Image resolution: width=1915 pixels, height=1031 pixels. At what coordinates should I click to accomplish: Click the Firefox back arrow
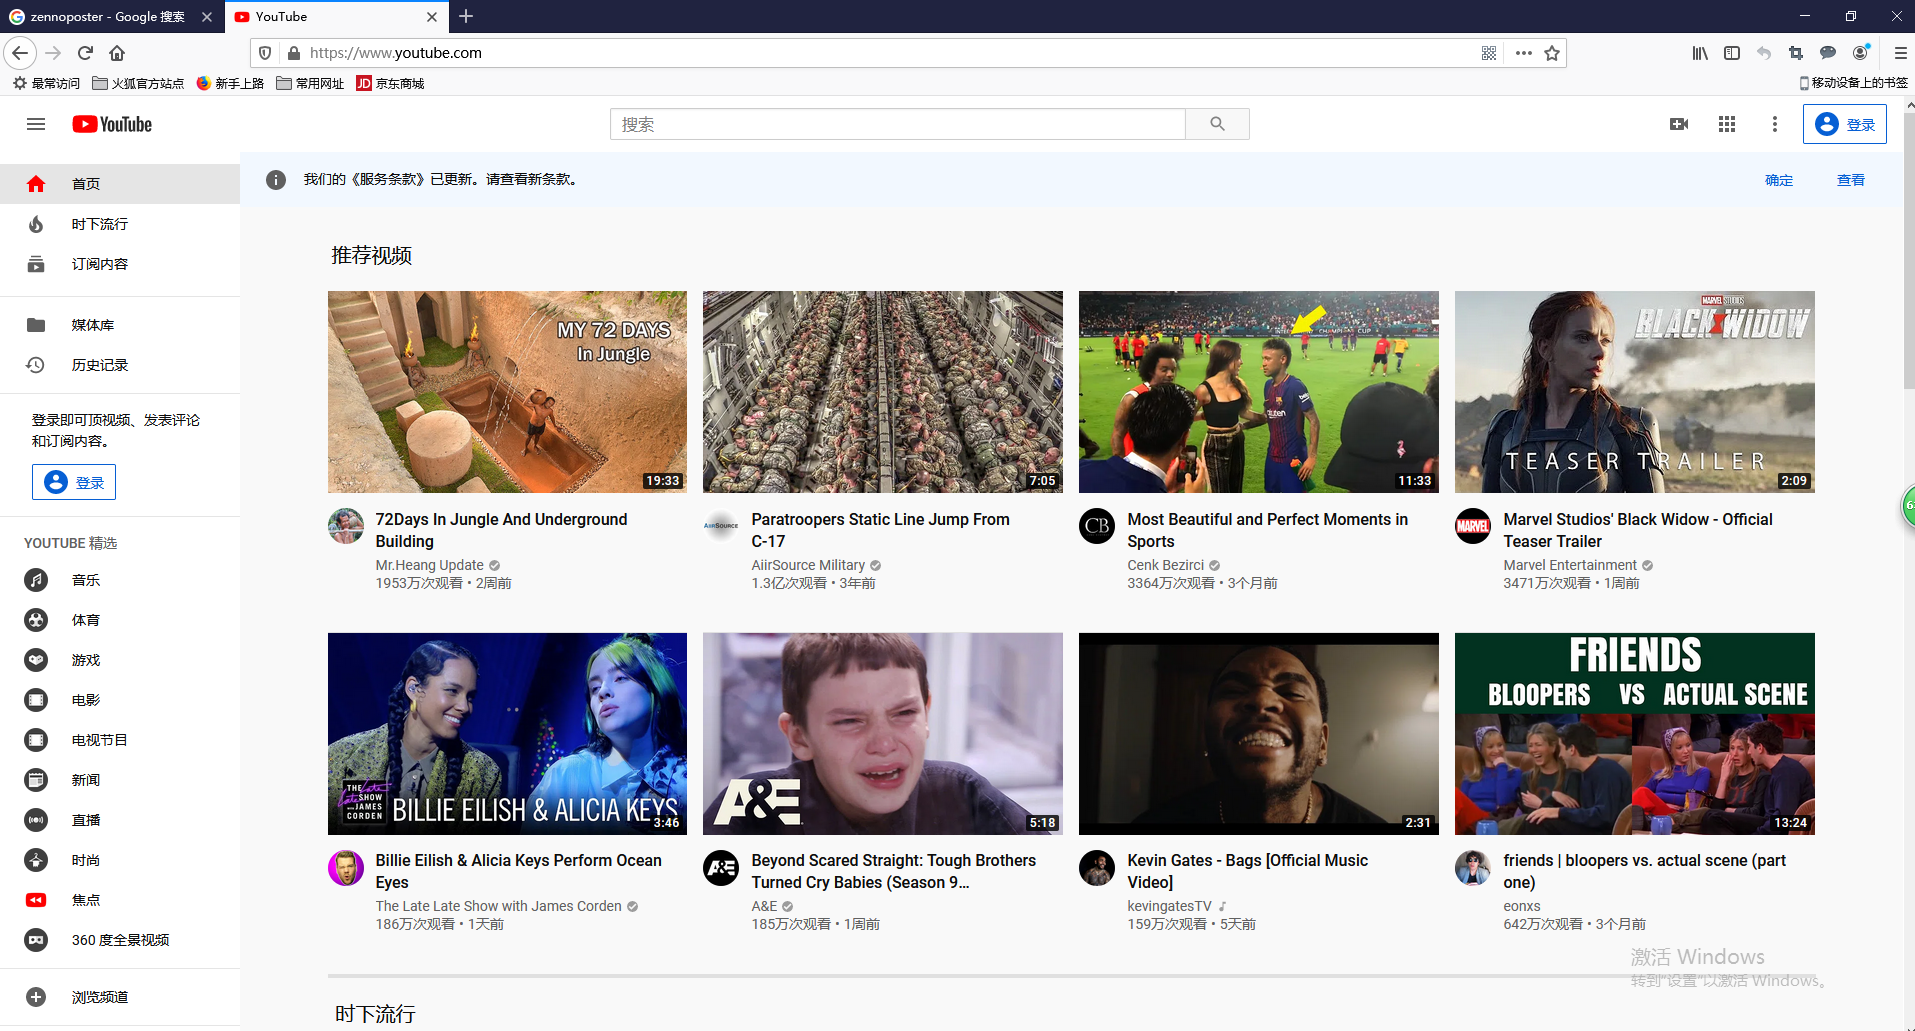click(x=20, y=53)
